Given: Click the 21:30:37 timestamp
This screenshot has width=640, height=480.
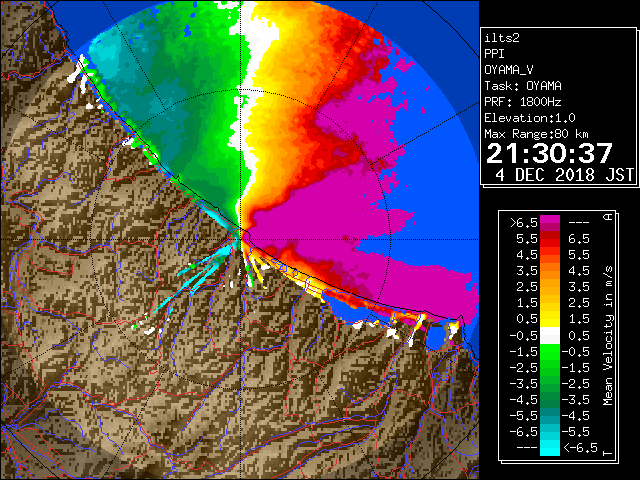Looking at the screenshot, I should (549, 153).
